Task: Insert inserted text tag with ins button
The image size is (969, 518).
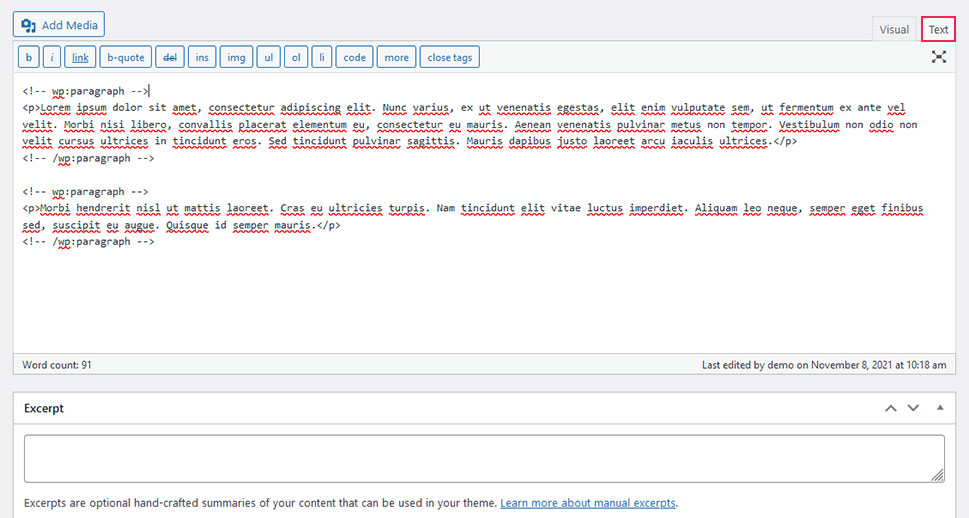Action: pos(202,57)
